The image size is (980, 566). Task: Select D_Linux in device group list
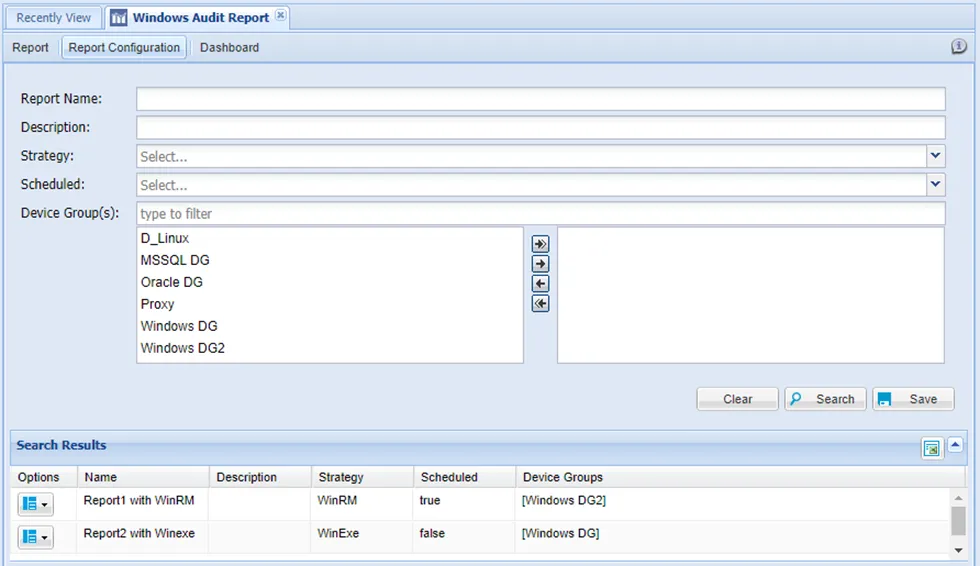point(330,238)
